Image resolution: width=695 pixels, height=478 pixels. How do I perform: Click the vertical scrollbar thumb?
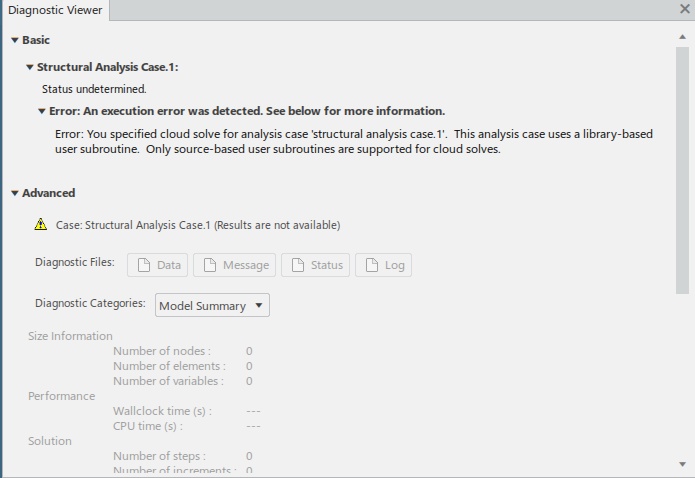(x=683, y=170)
